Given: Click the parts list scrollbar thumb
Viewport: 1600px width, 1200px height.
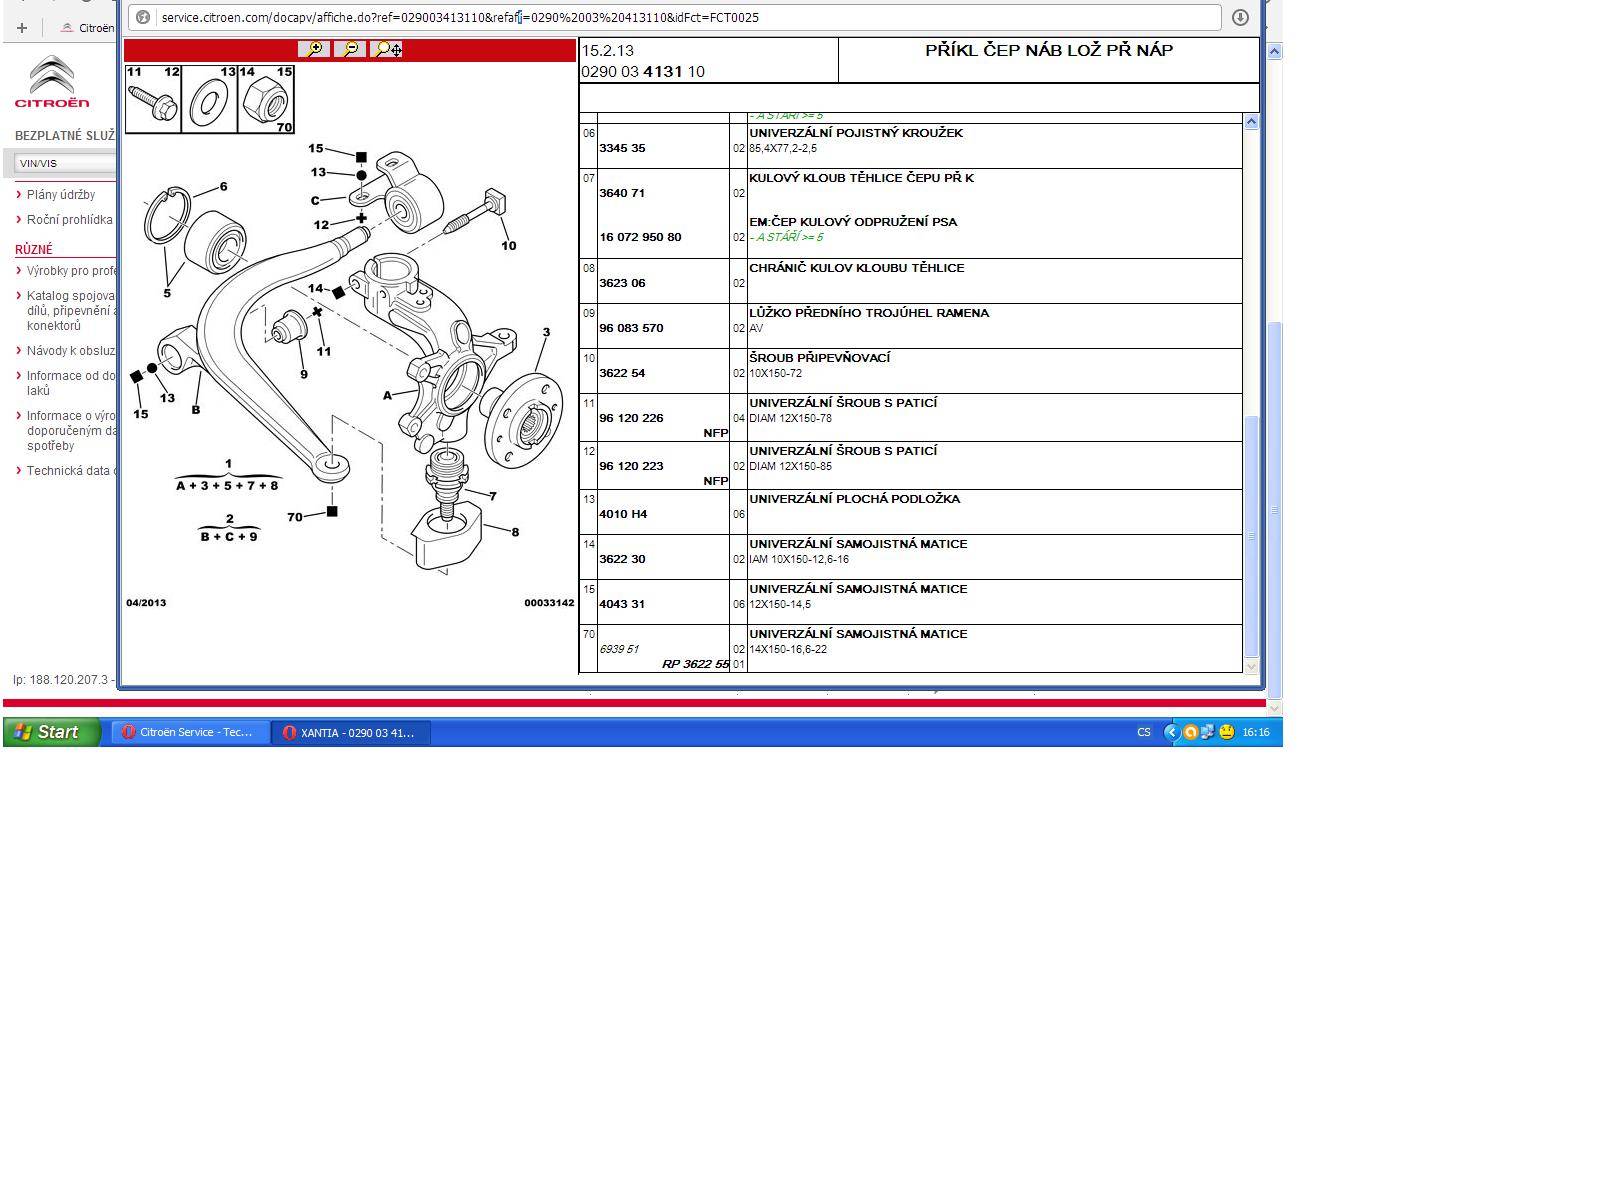Looking at the screenshot, I should tap(1251, 535).
